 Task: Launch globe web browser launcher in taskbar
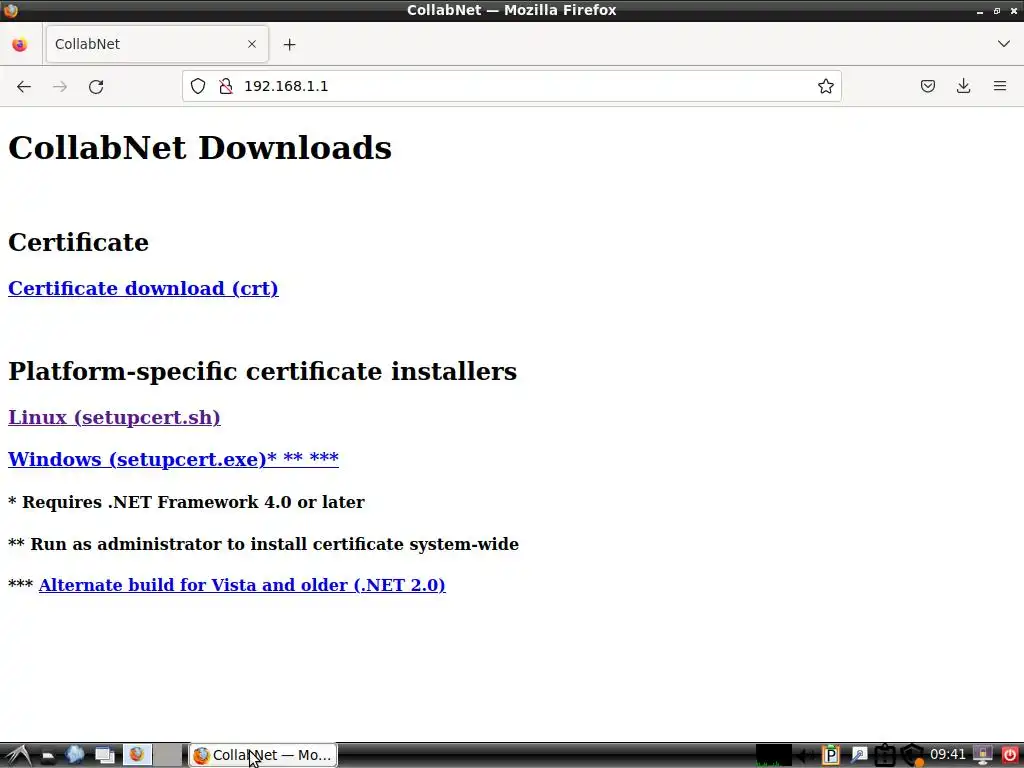(x=75, y=755)
